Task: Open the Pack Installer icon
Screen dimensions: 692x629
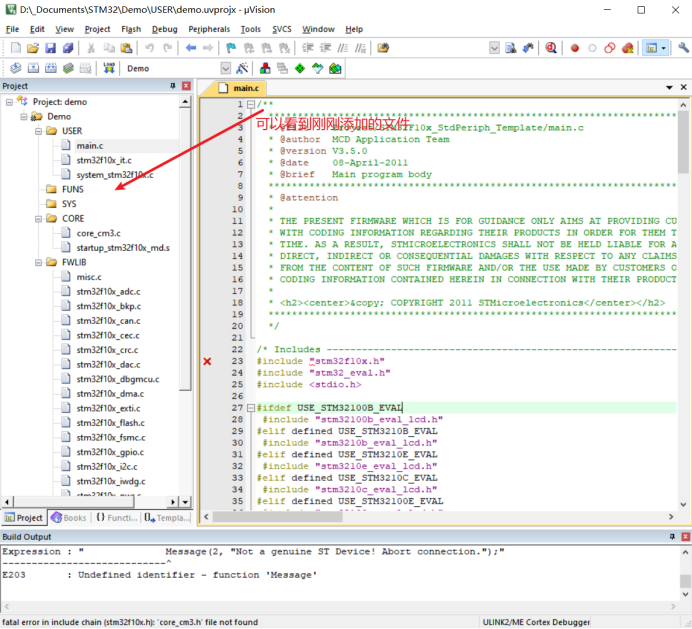Action: click(x=335, y=68)
